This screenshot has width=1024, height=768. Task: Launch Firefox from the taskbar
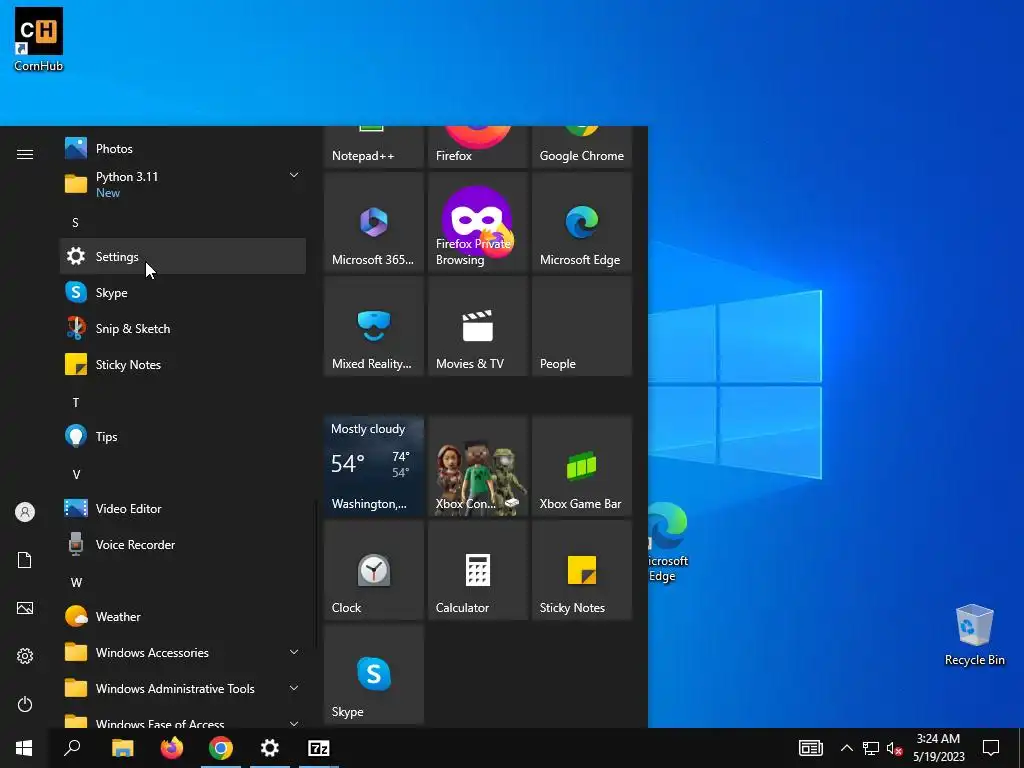pyautogui.click(x=172, y=748)
